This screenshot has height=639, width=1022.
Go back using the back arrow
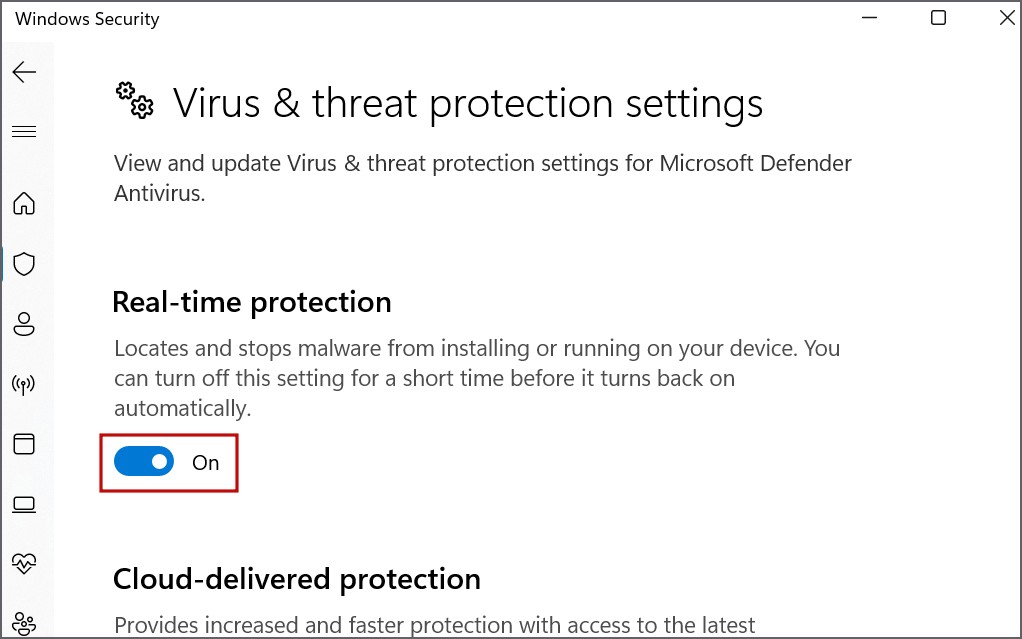point(24,72)
